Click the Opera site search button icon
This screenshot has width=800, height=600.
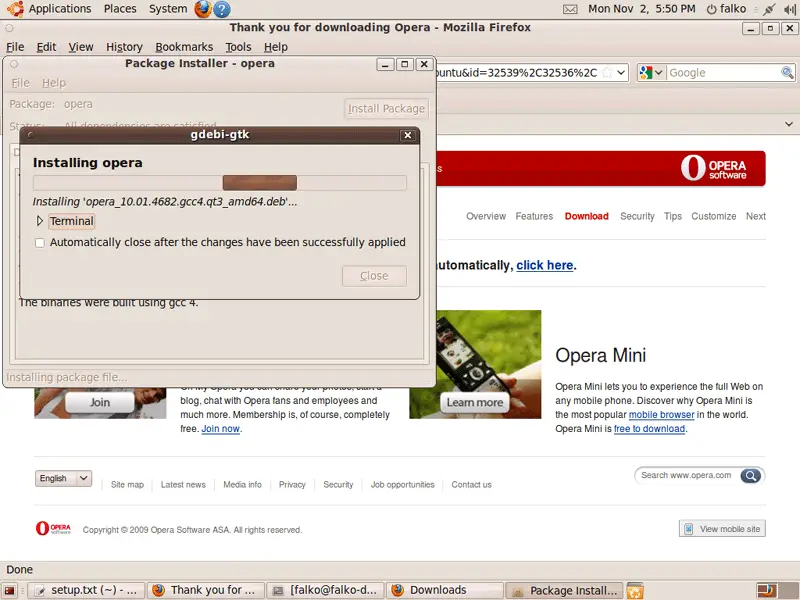(751, 476)
